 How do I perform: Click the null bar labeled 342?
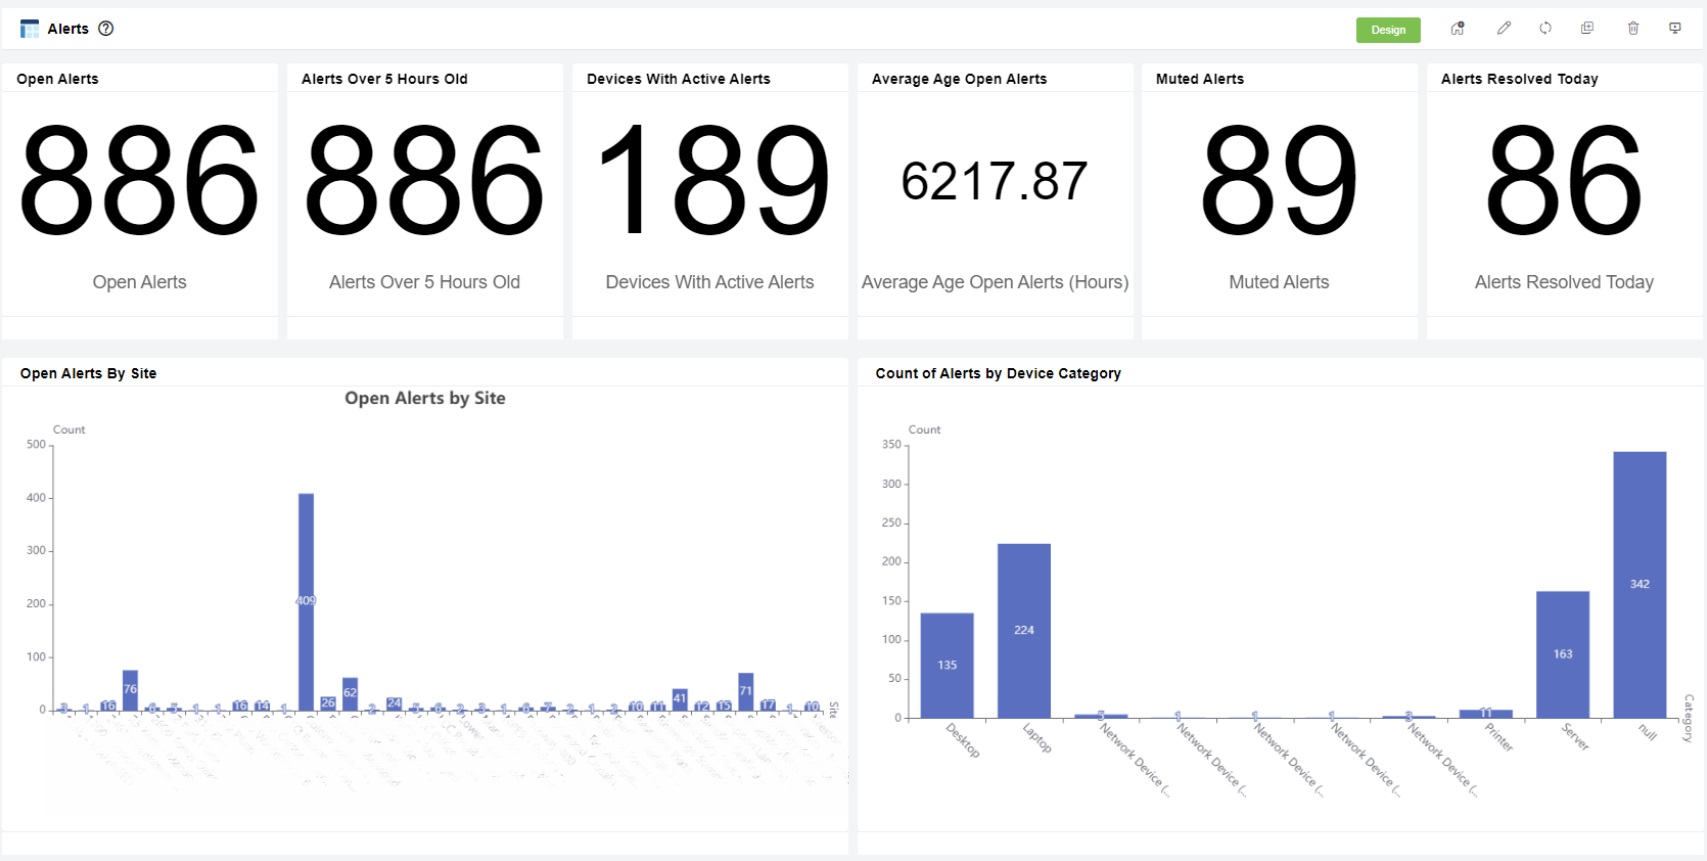1640,584
